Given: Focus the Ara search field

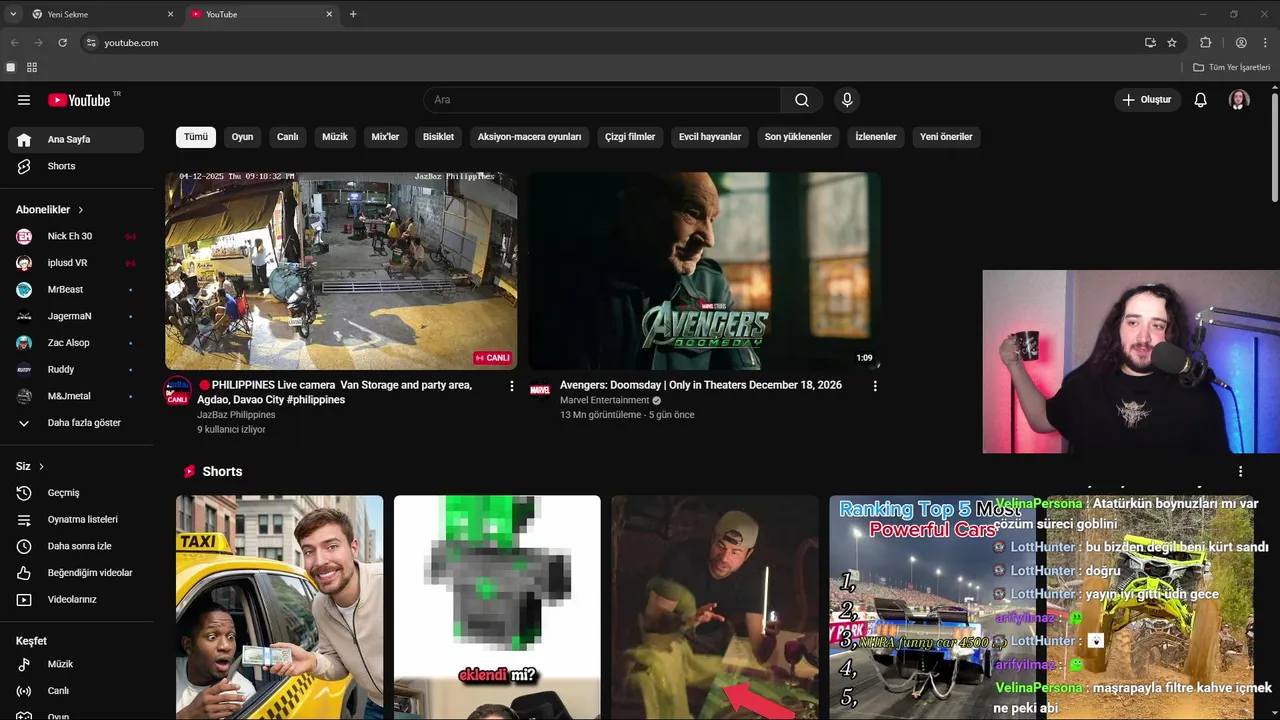Looking at the screenshot, I should (602, 100).
